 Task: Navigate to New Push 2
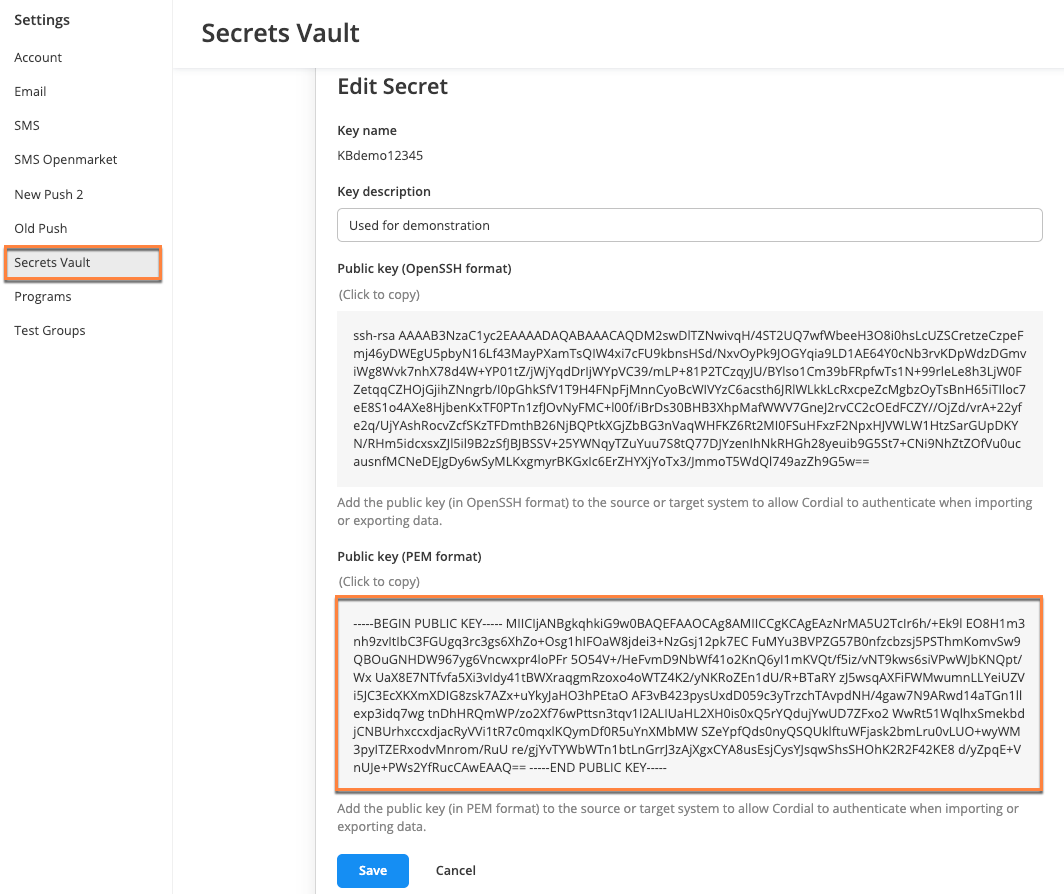(49, 194)
